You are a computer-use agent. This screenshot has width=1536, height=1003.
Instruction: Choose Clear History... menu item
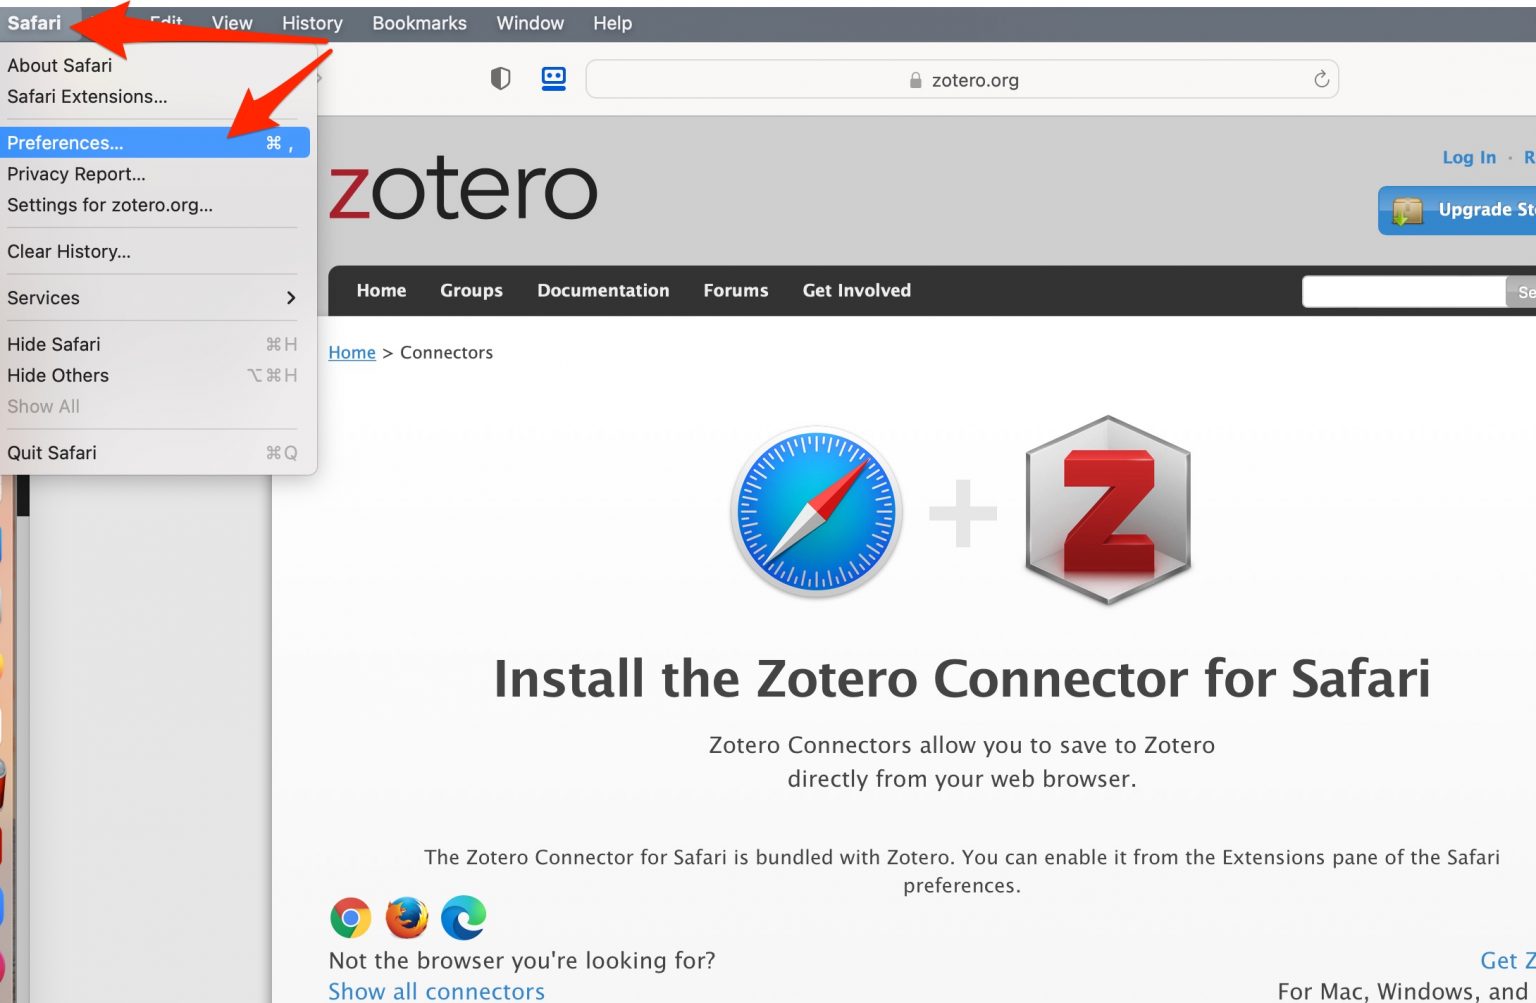coord(156,251)
